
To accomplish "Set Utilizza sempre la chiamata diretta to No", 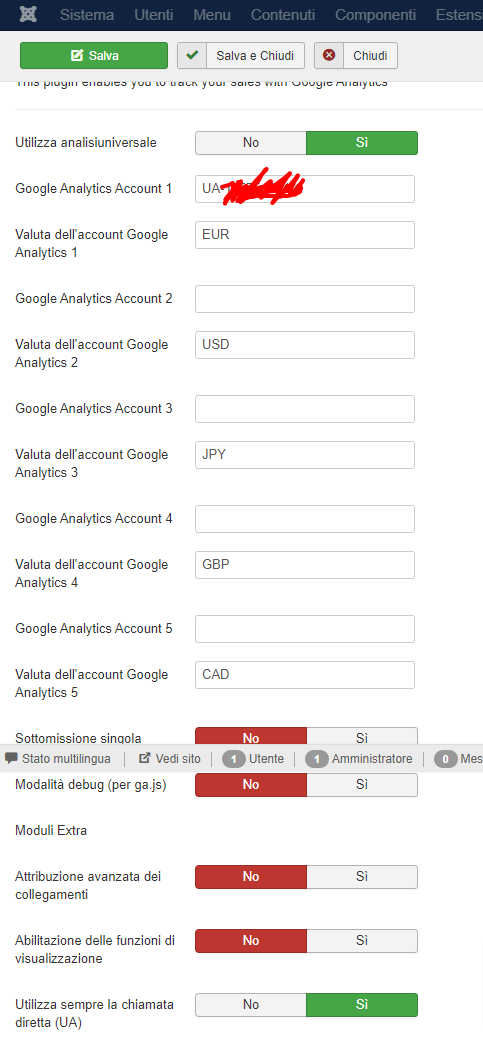I will pos(250,1004).
